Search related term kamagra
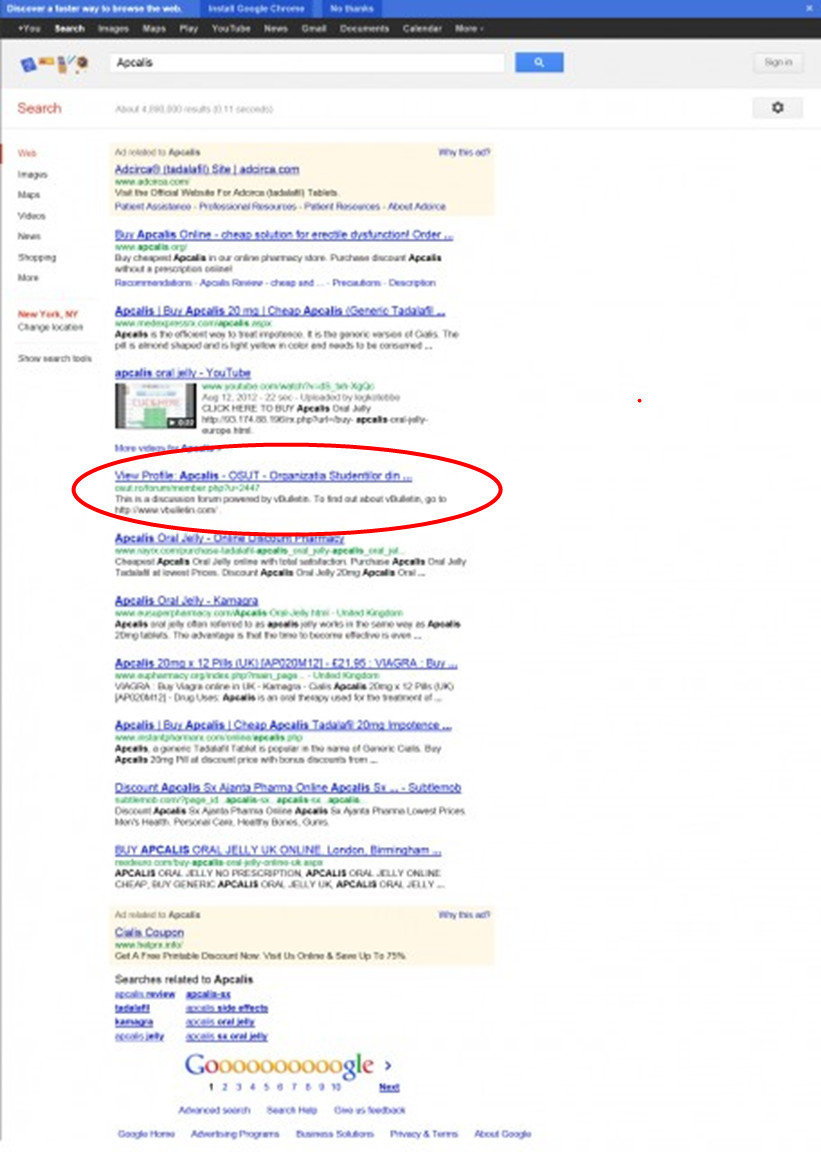Screen dimensions: 821x1152 pyautogui.click(x=134, y=1022)
